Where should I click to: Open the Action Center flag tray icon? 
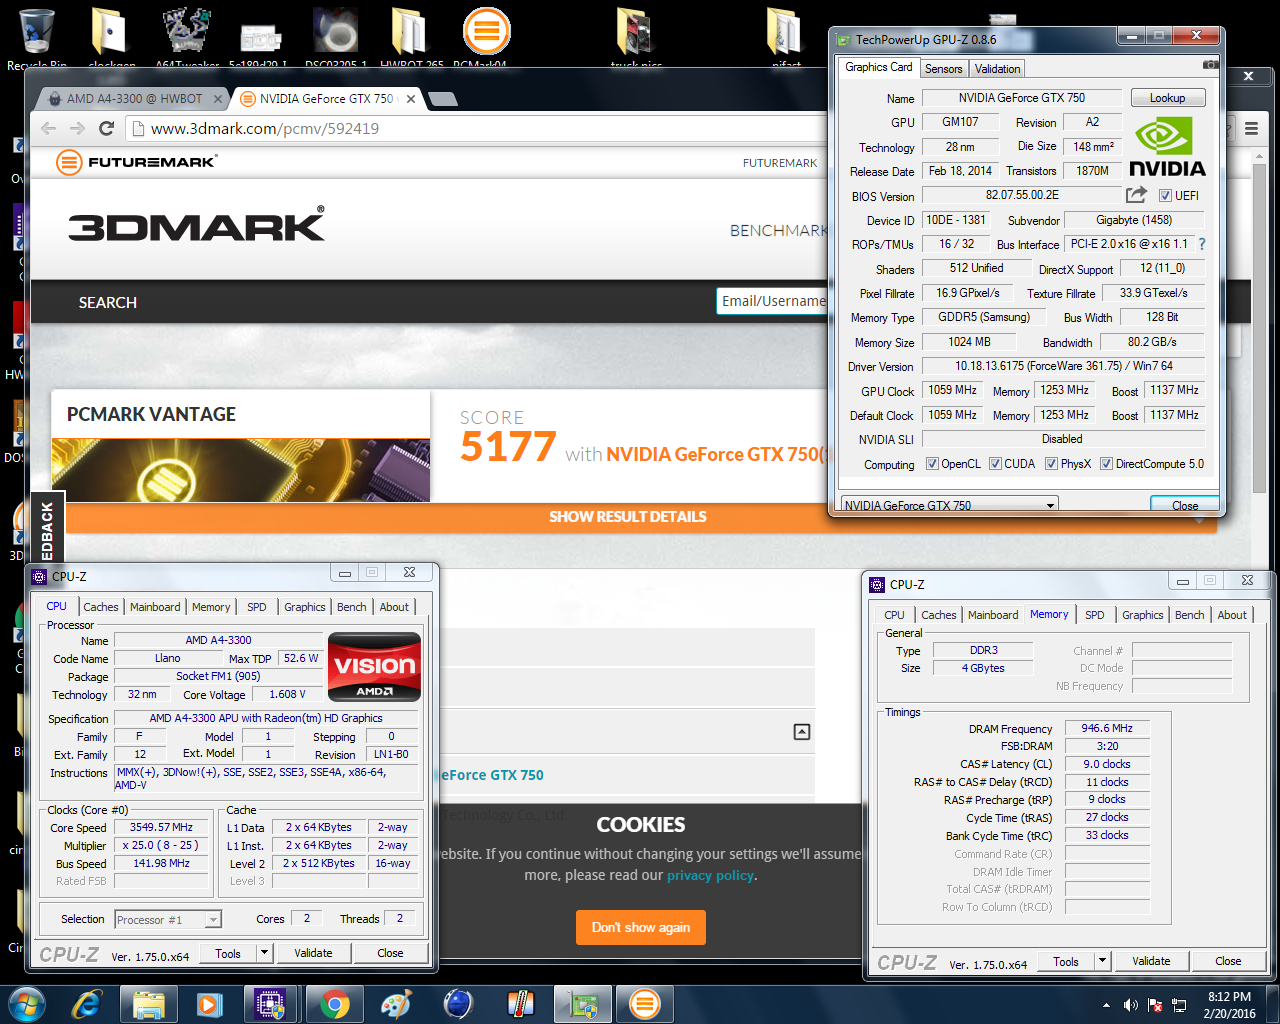(1155, 1005)
